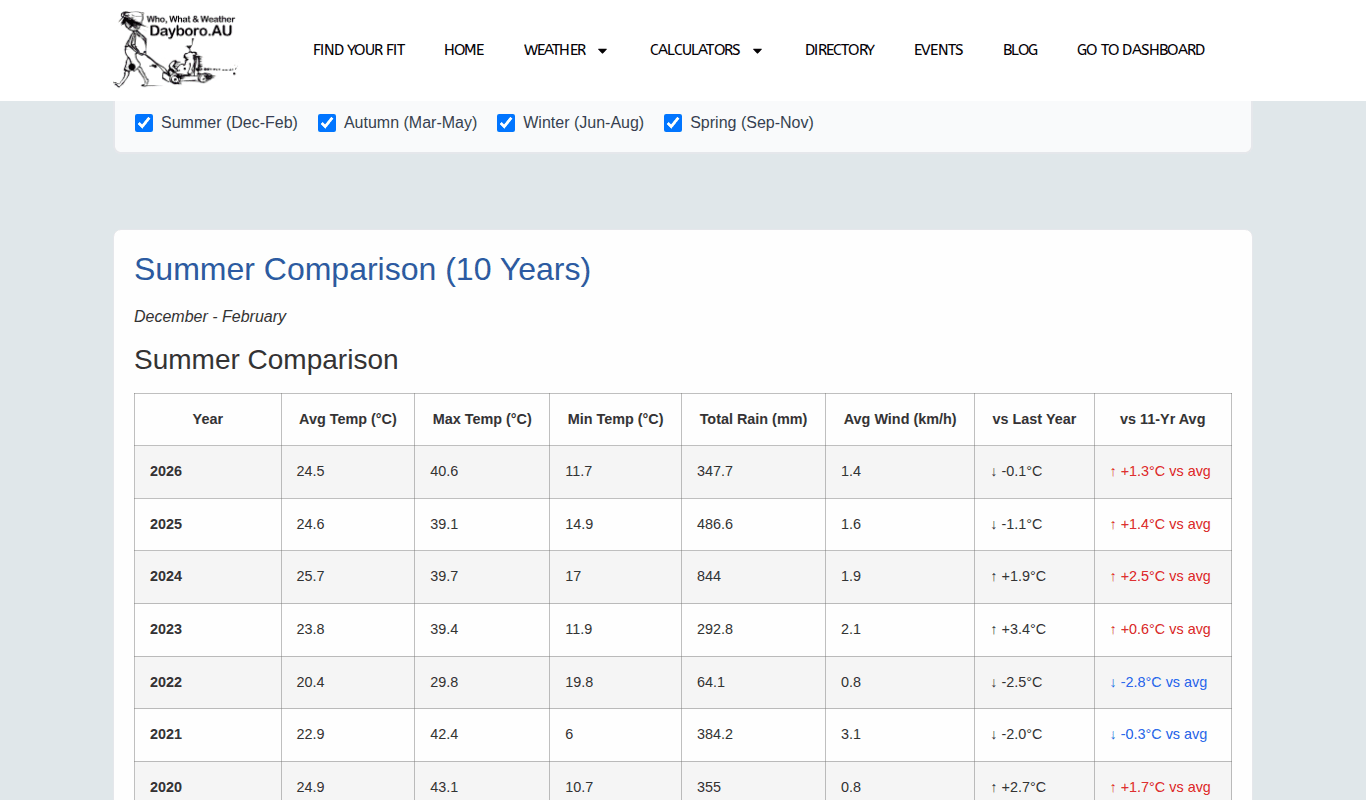Click the -0.3°C vs avg value
Screen dimensions: 1366x800
pos(1158,735)
